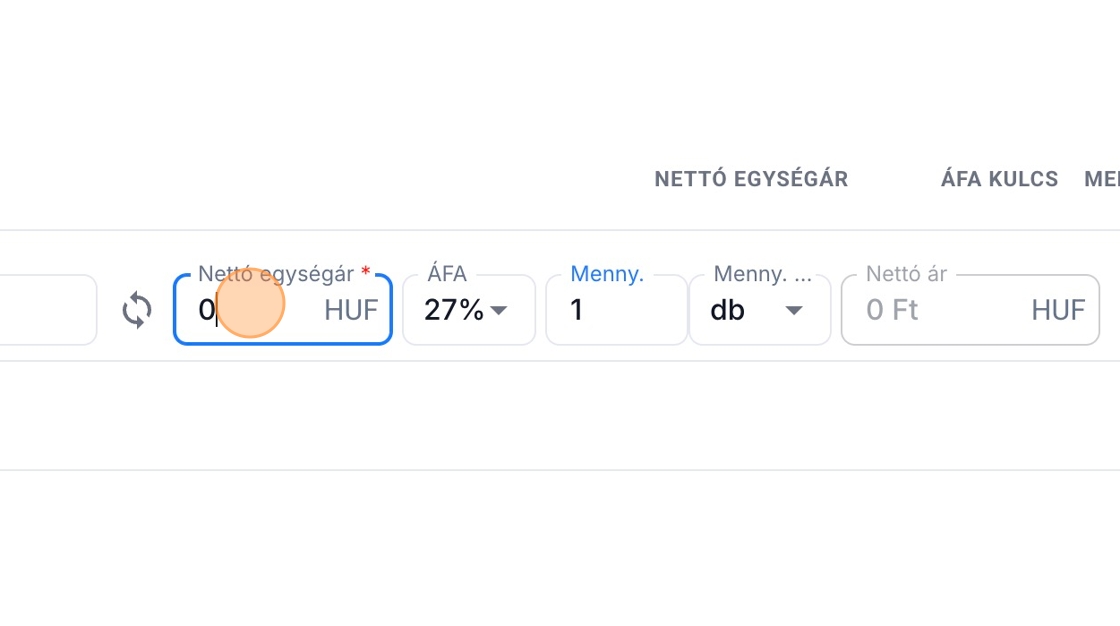Viewport: 1120px width, 626px height.
Task: Click the cut-off MEN column header
Action: (x=1102, y=179)
